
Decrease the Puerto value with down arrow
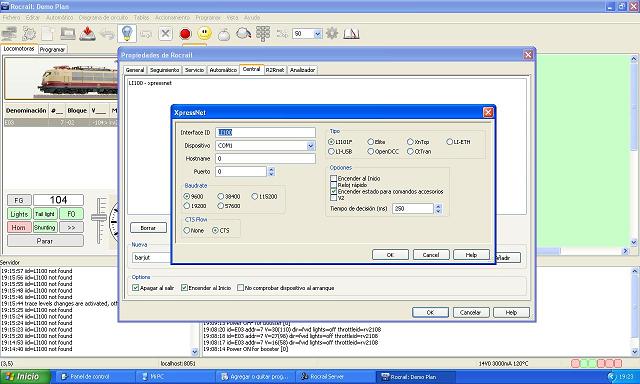(x=271, y=174)
